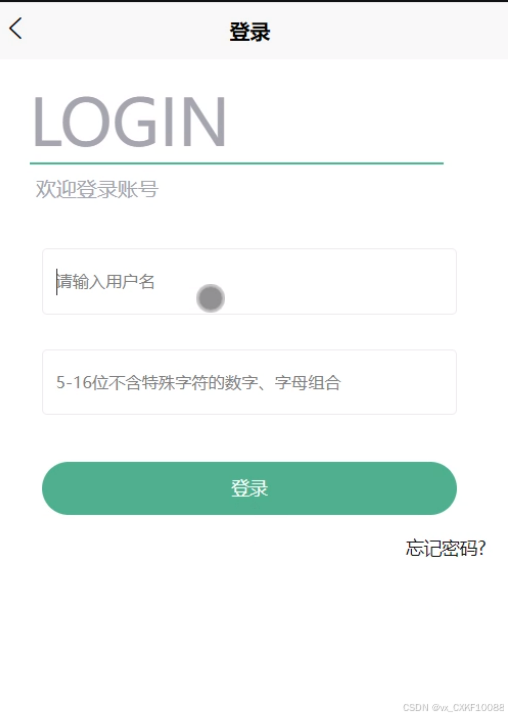Focus the 请输入用户名 username field
The width and height of the screenshot is (508, 719).
point(249,282)
